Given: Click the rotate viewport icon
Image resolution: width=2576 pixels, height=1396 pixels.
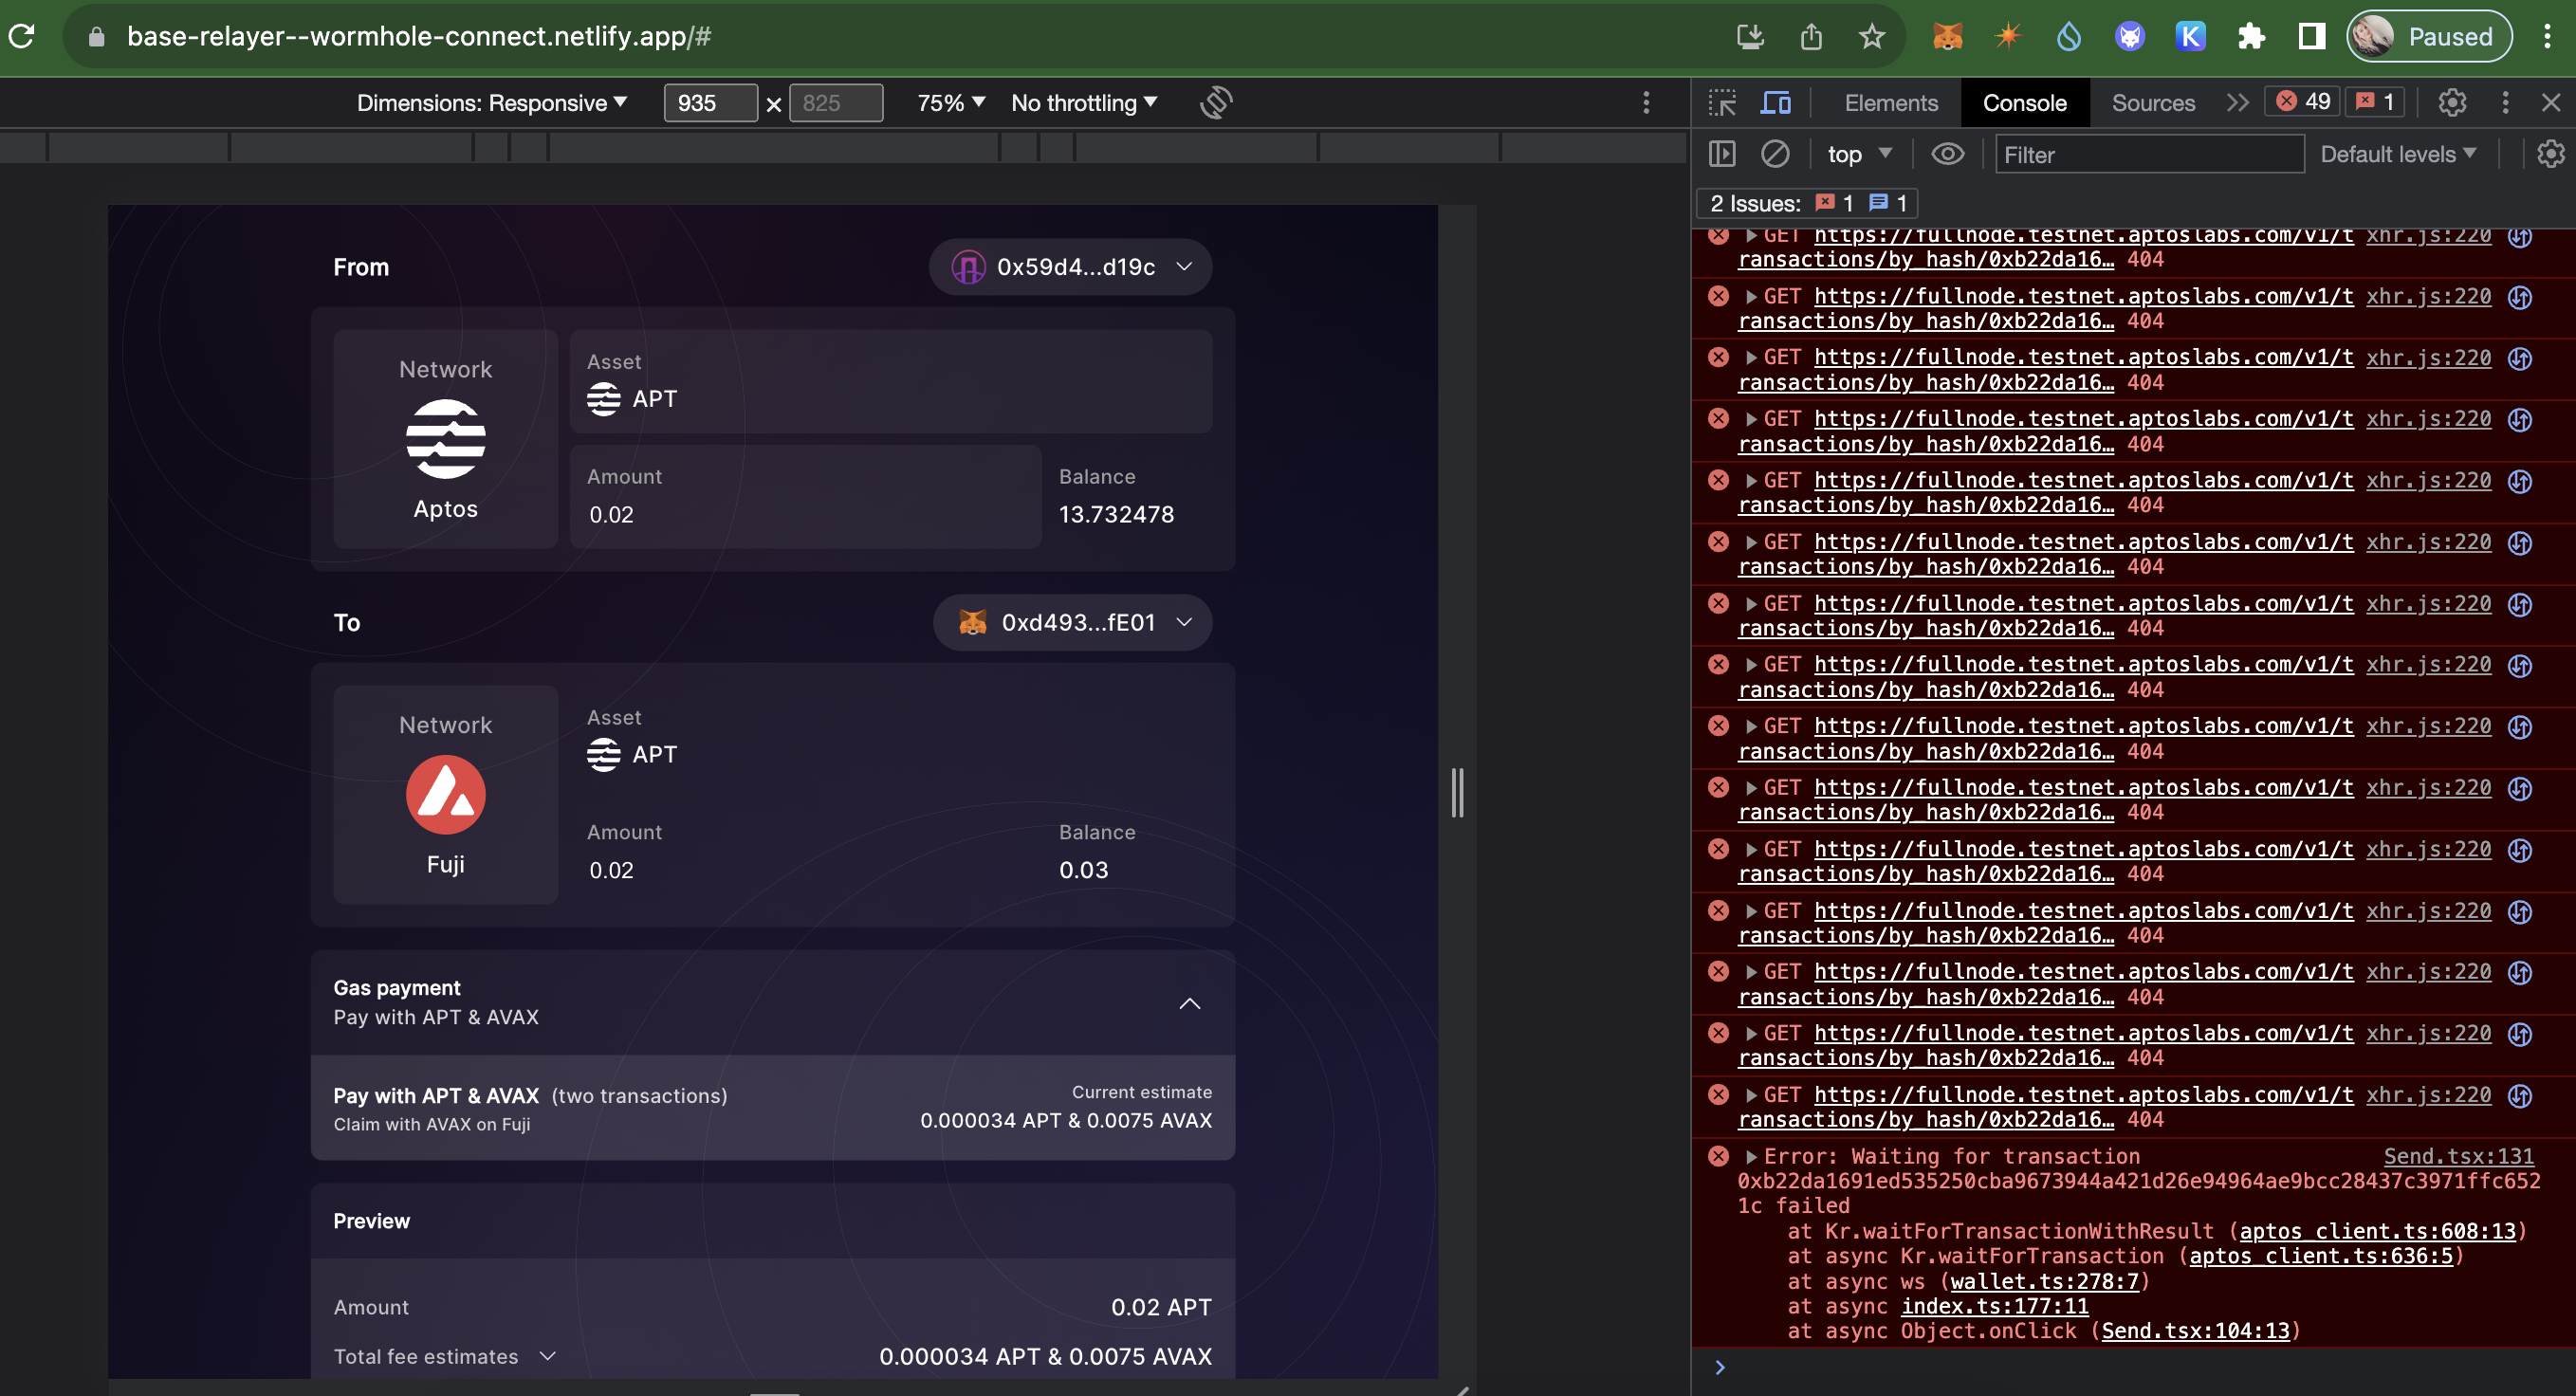Looking at the screenshot, I should 1216,103.
